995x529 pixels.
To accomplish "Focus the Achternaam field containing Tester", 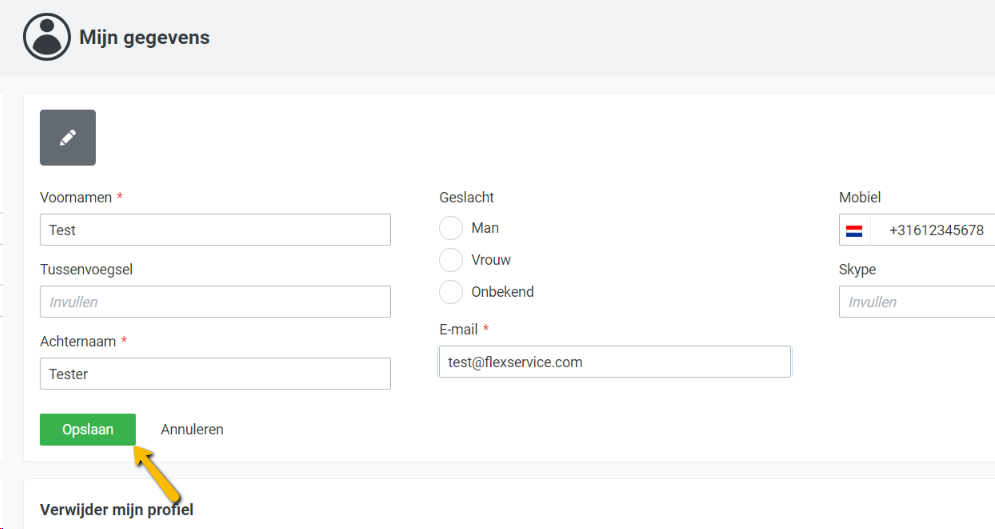I will [215, 374].
